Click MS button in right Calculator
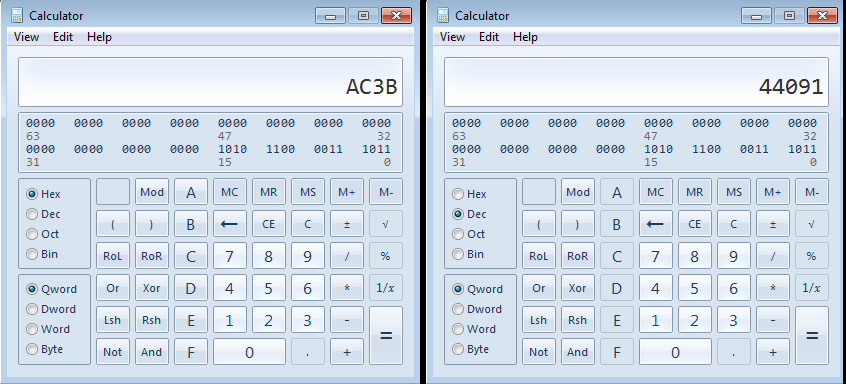This screenshot has width=846, height=384. (734, 192)
